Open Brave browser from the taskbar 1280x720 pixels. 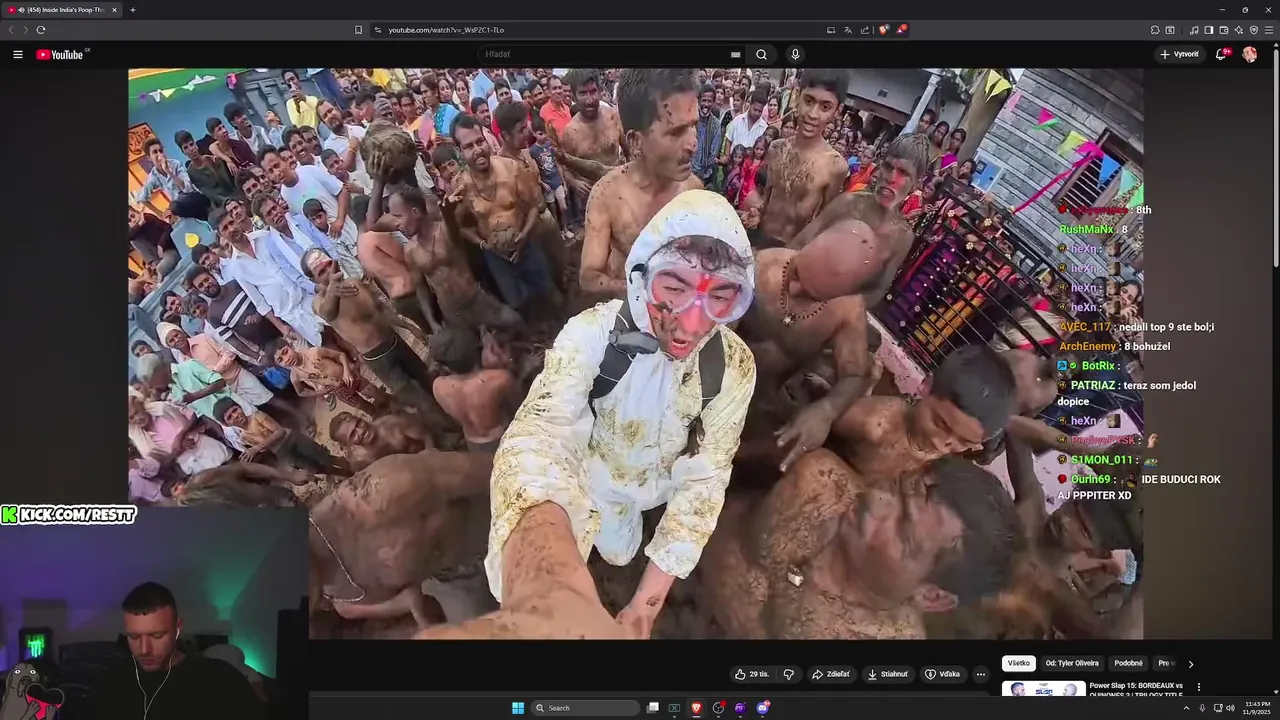(x=696, y=708)
